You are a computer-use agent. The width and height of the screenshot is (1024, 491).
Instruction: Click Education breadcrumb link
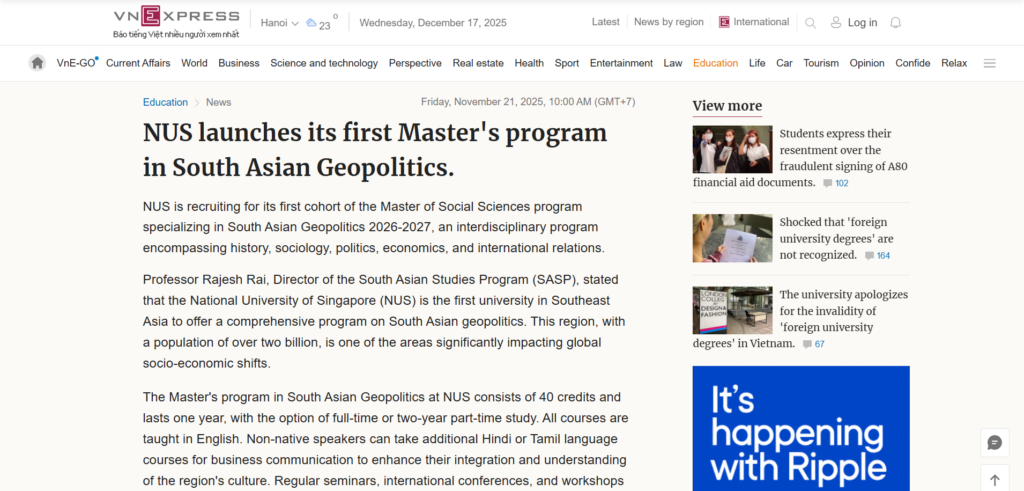[x=165, y=102]
